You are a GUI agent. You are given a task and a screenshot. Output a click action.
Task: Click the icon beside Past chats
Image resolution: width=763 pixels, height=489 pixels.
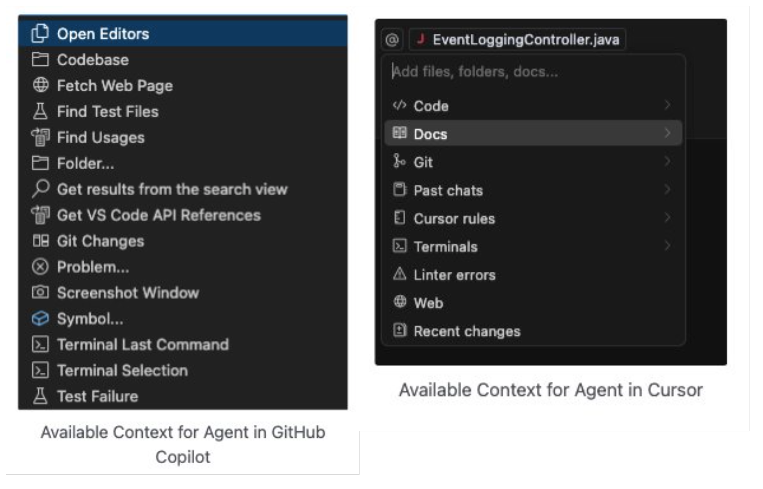point(400,189)
